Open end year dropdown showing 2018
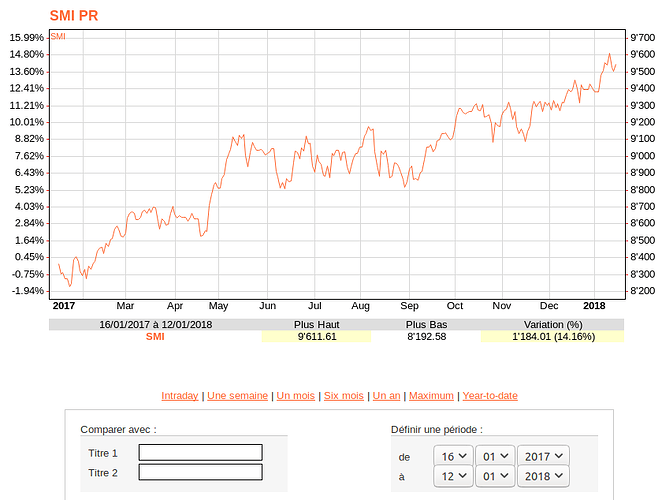 point(543,476)
